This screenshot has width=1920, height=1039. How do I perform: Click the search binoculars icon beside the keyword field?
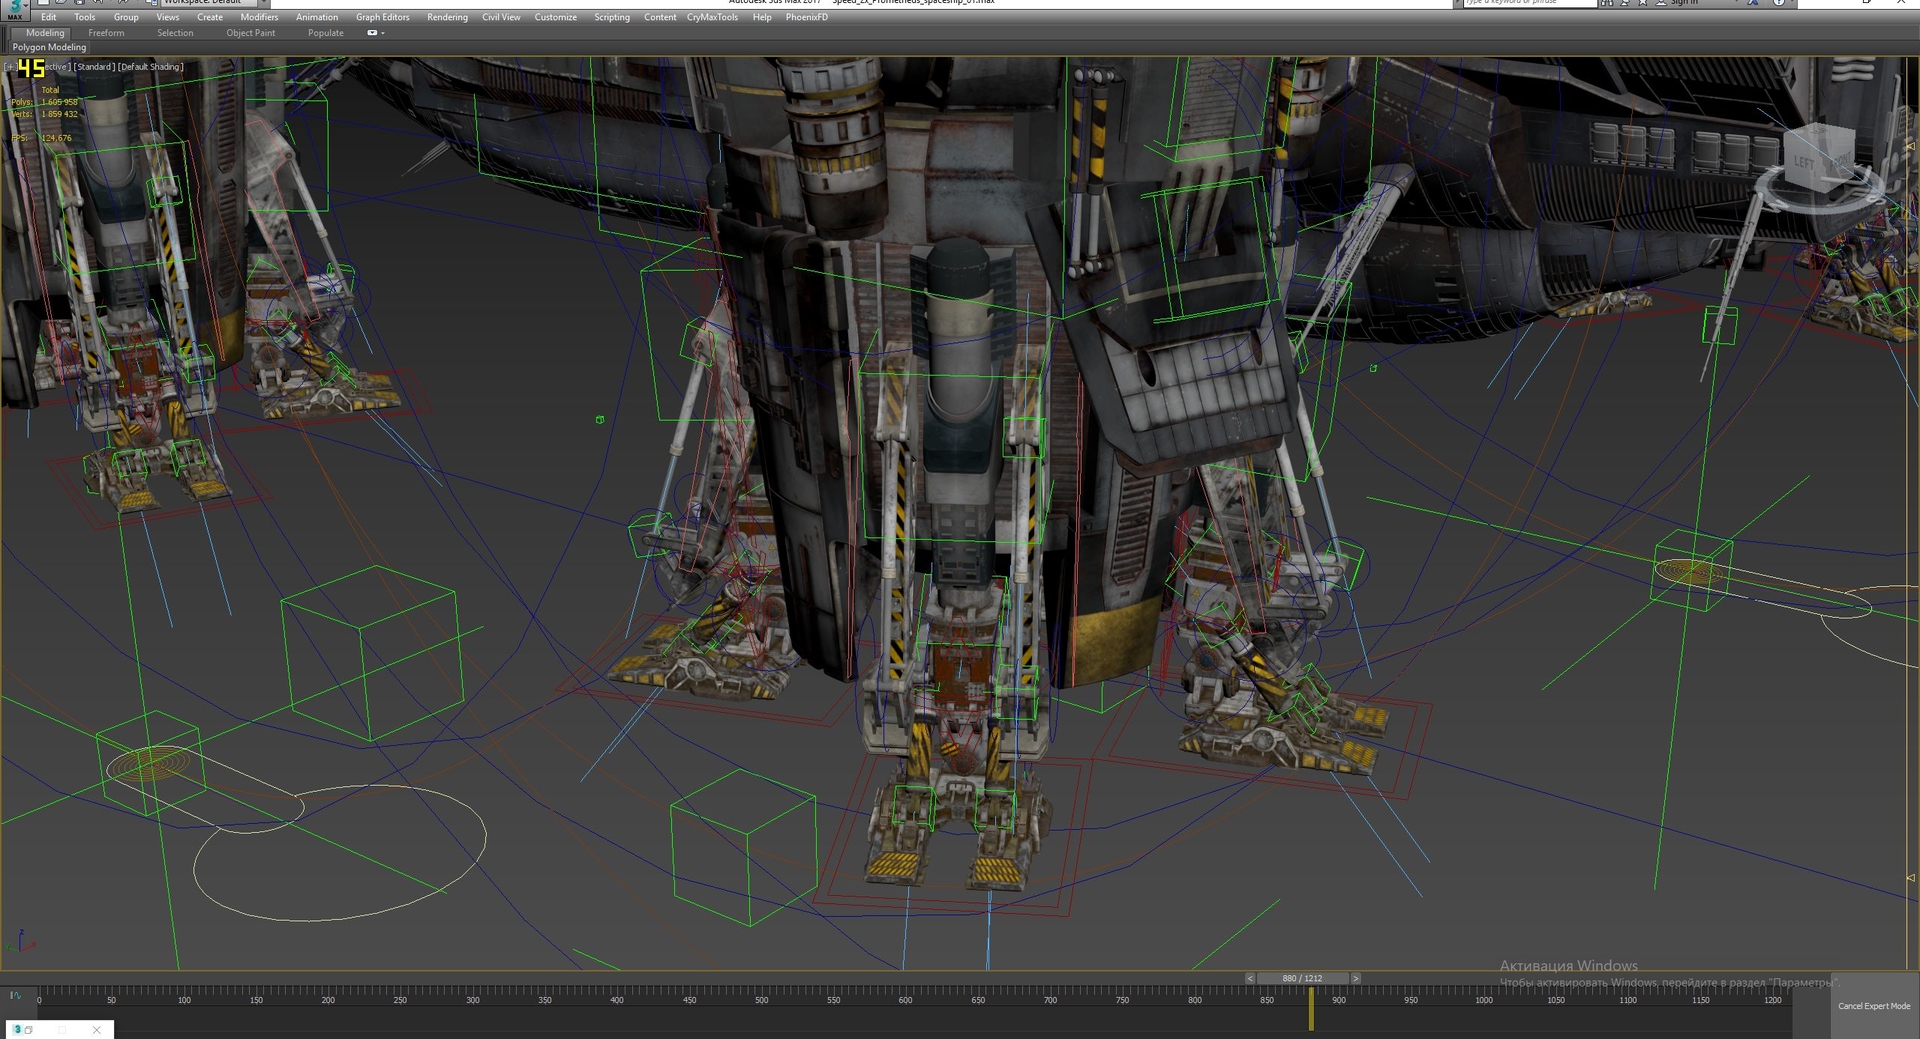1606,3
